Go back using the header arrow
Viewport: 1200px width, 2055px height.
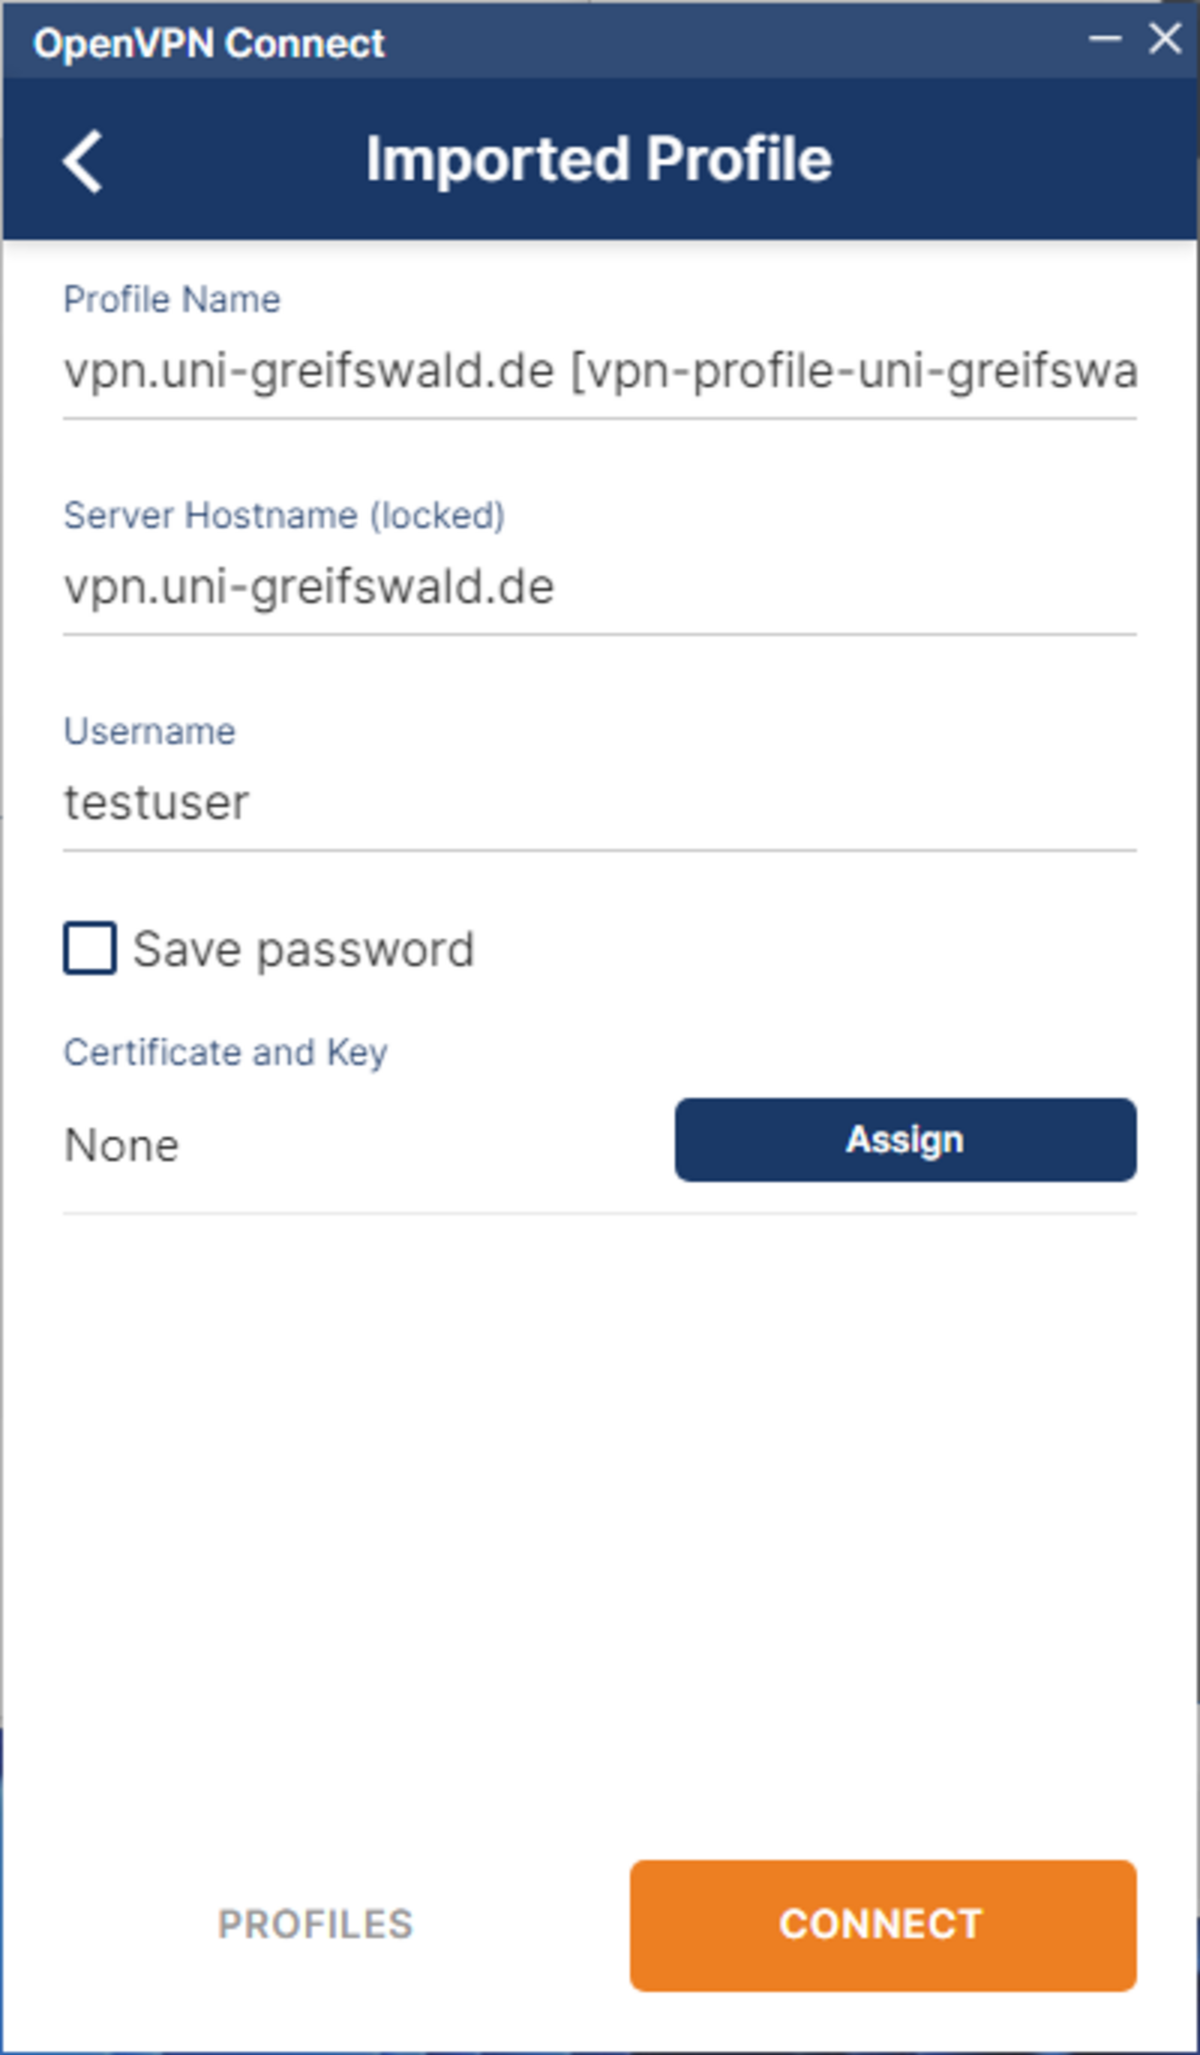pyautogui.click(x=83, y=160)
